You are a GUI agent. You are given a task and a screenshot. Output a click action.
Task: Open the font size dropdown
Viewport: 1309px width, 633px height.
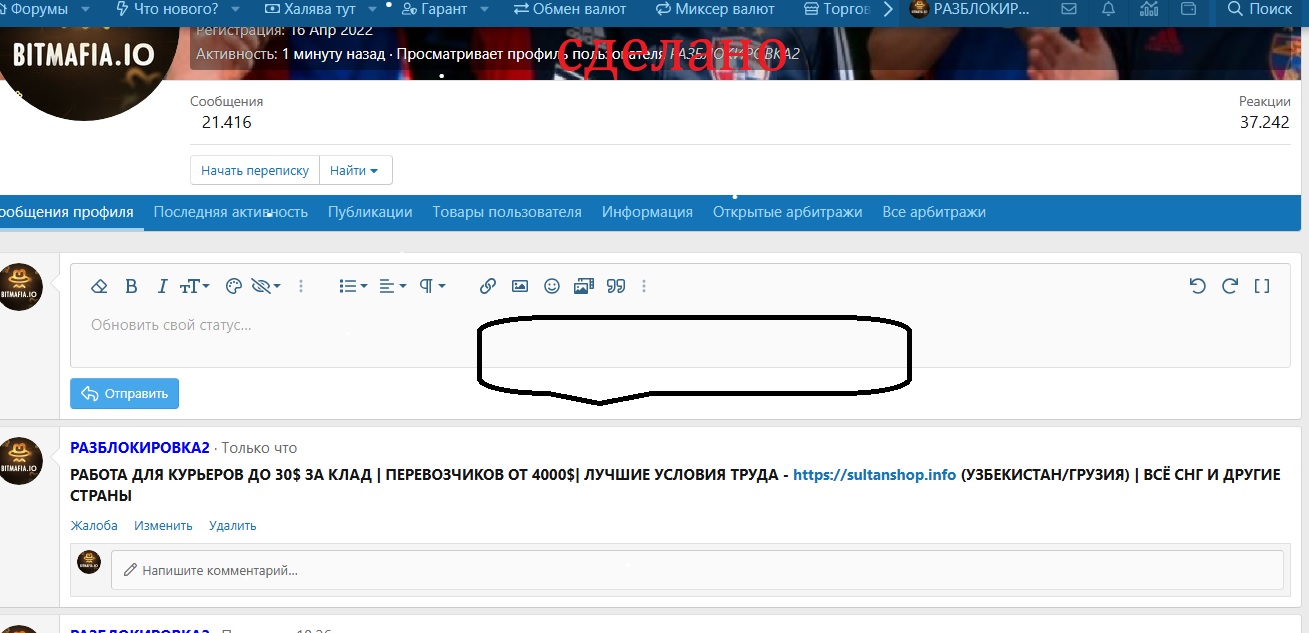tap(192, 286)
